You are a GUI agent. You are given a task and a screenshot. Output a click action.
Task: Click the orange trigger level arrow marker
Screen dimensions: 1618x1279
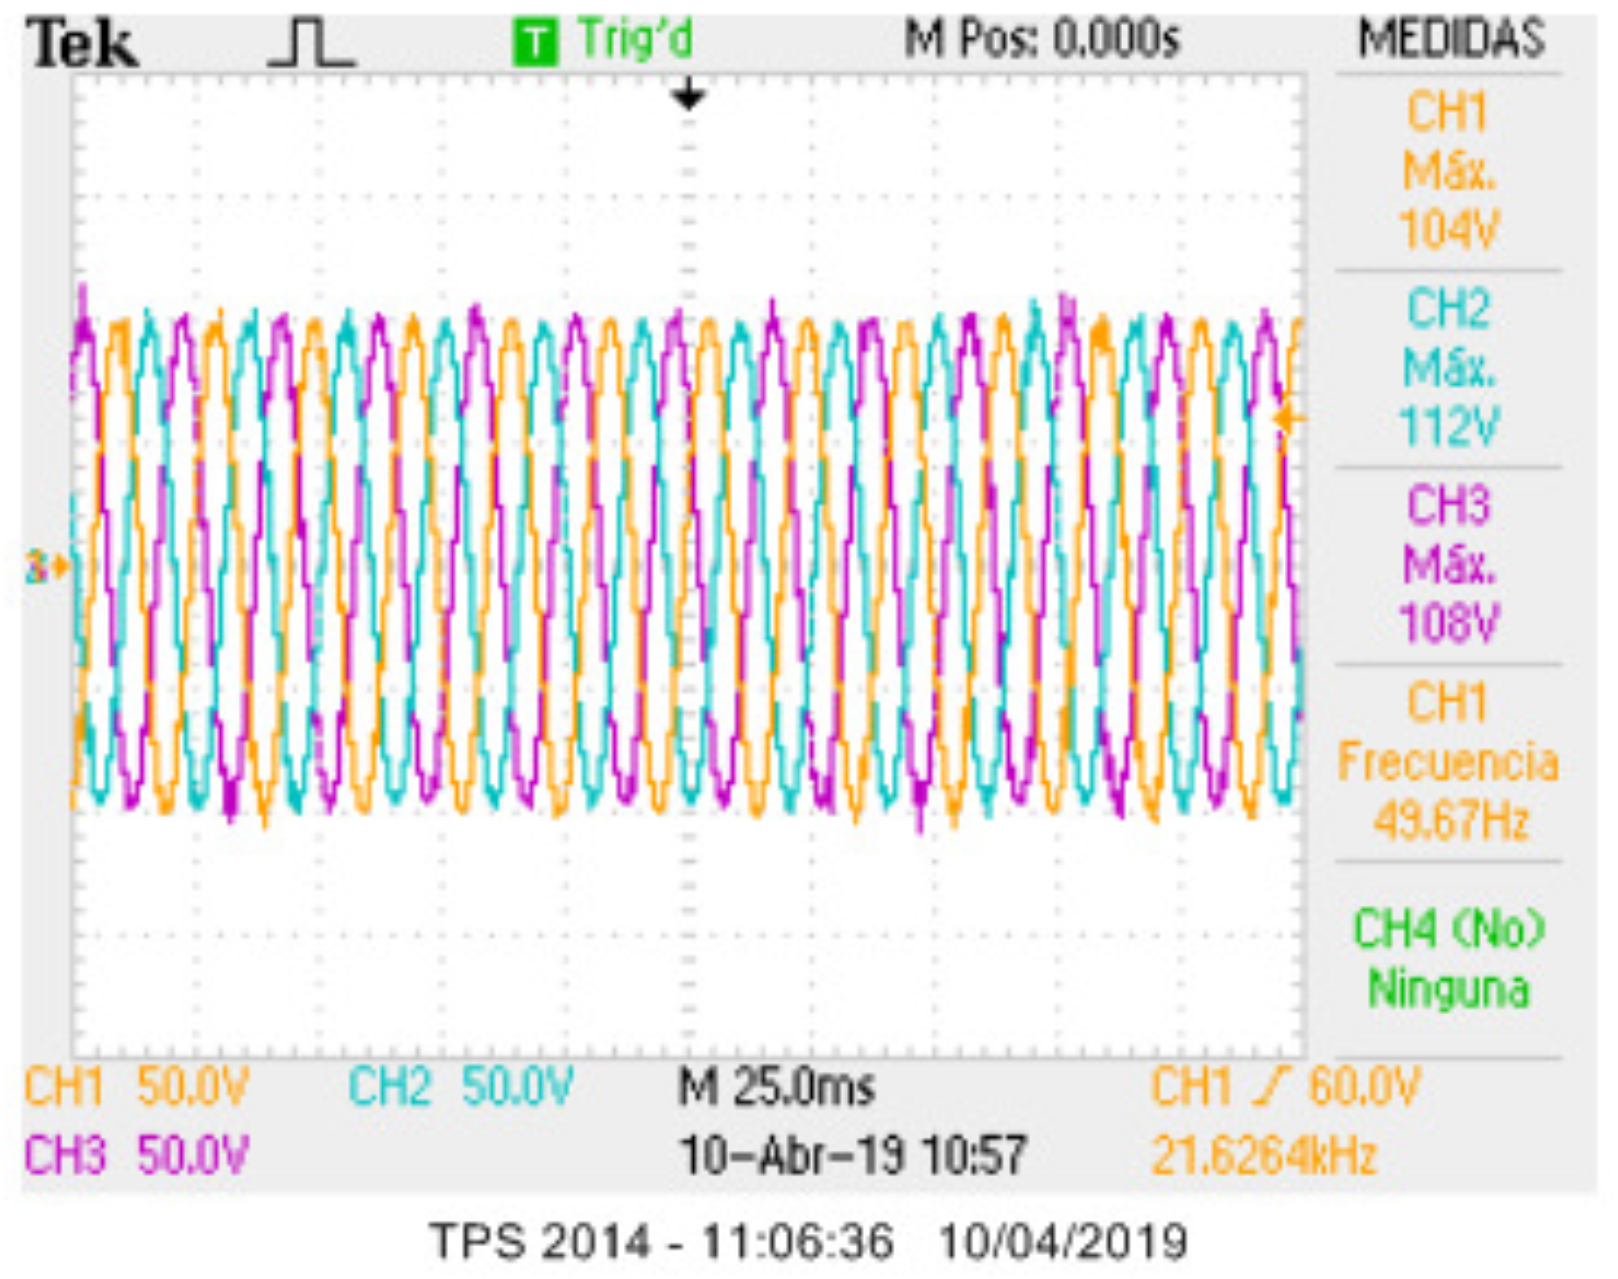coord(1289,419)
